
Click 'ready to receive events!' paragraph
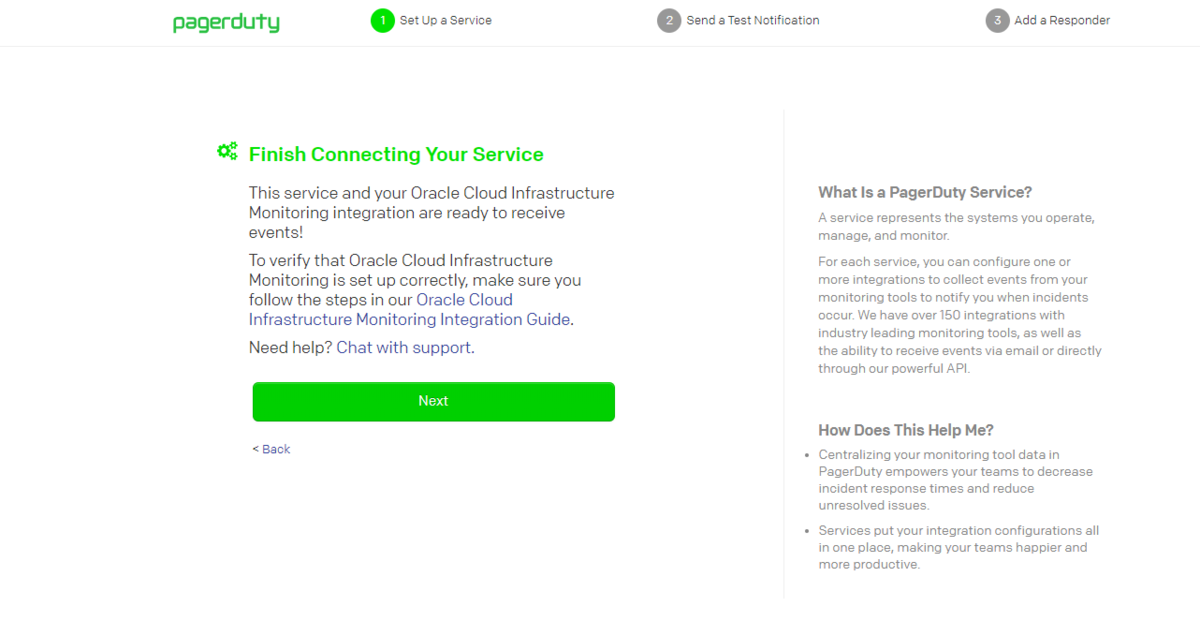(x=432, y=212)
